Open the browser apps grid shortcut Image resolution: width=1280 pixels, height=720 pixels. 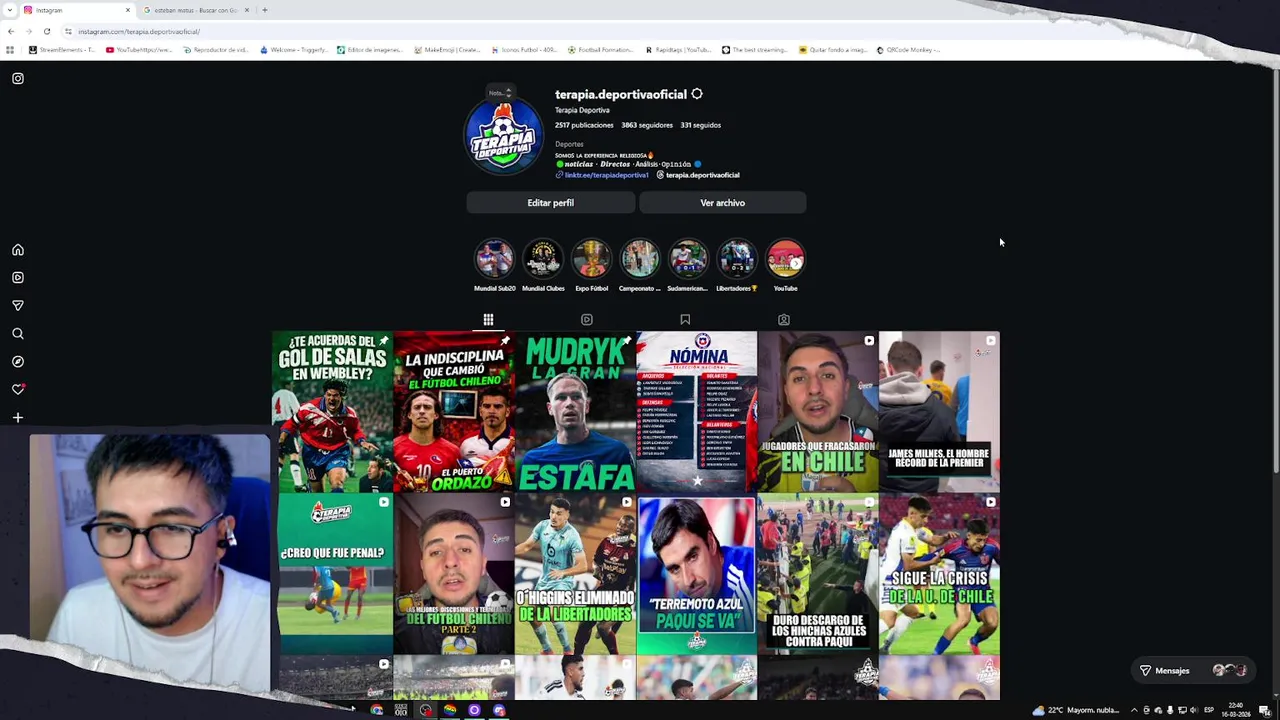pos(10,50)
